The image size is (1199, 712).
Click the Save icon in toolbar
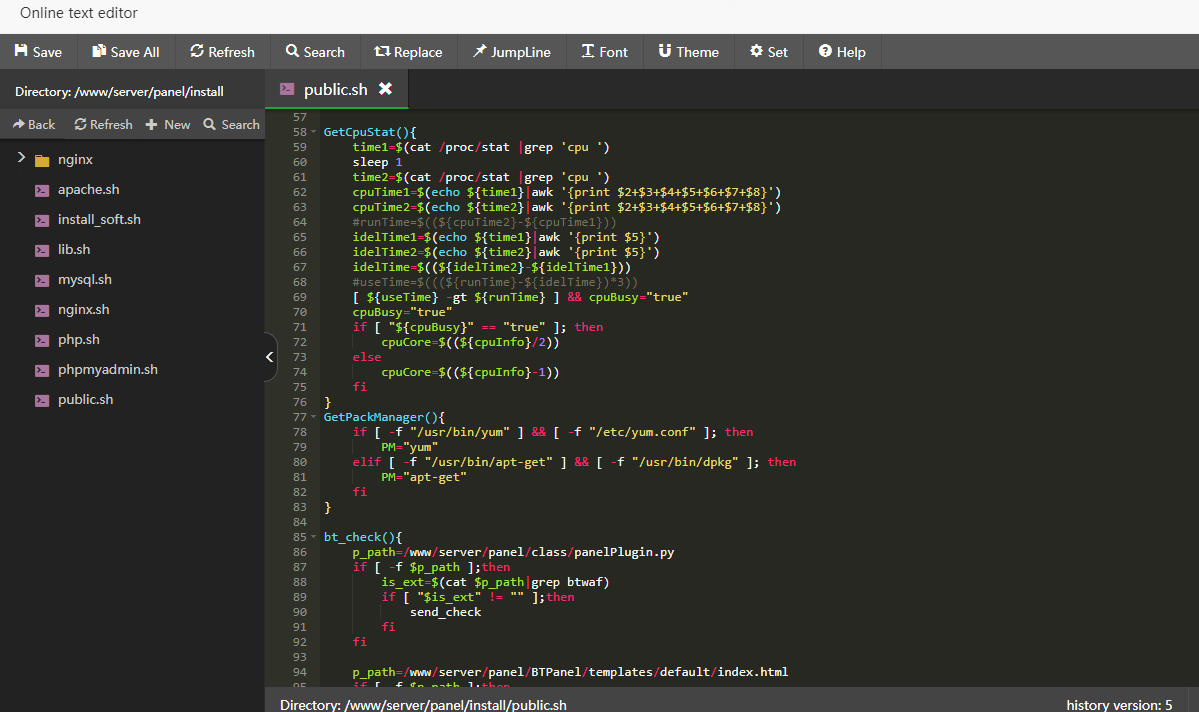[21, 51]
